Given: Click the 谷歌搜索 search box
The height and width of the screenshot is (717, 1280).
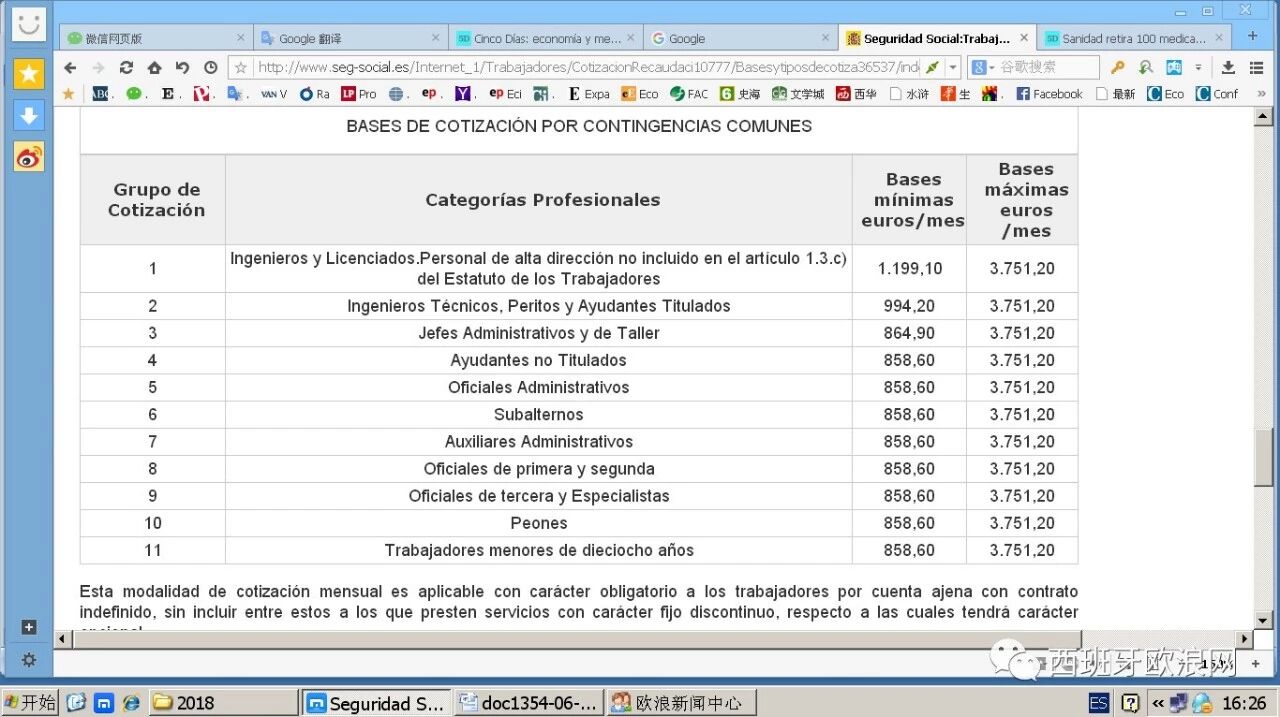Looking at the screenshot, I should pos(1048,68).
